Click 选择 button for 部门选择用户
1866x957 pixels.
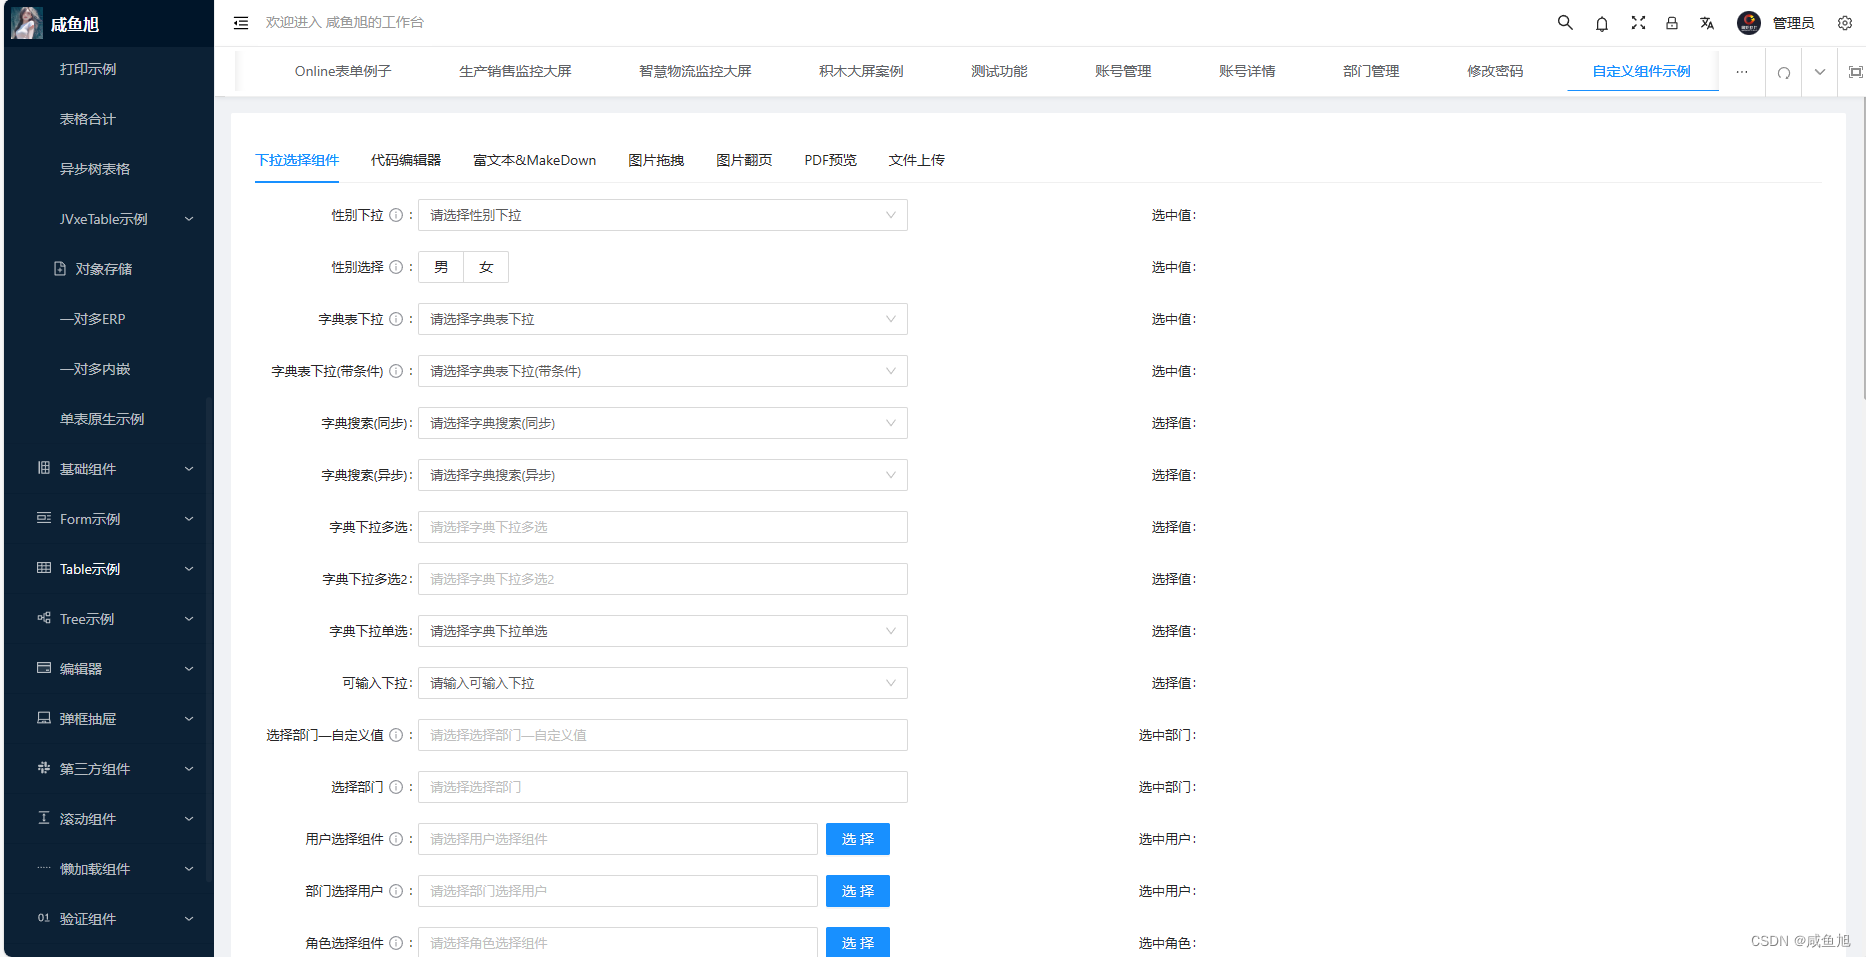point(858,891)
